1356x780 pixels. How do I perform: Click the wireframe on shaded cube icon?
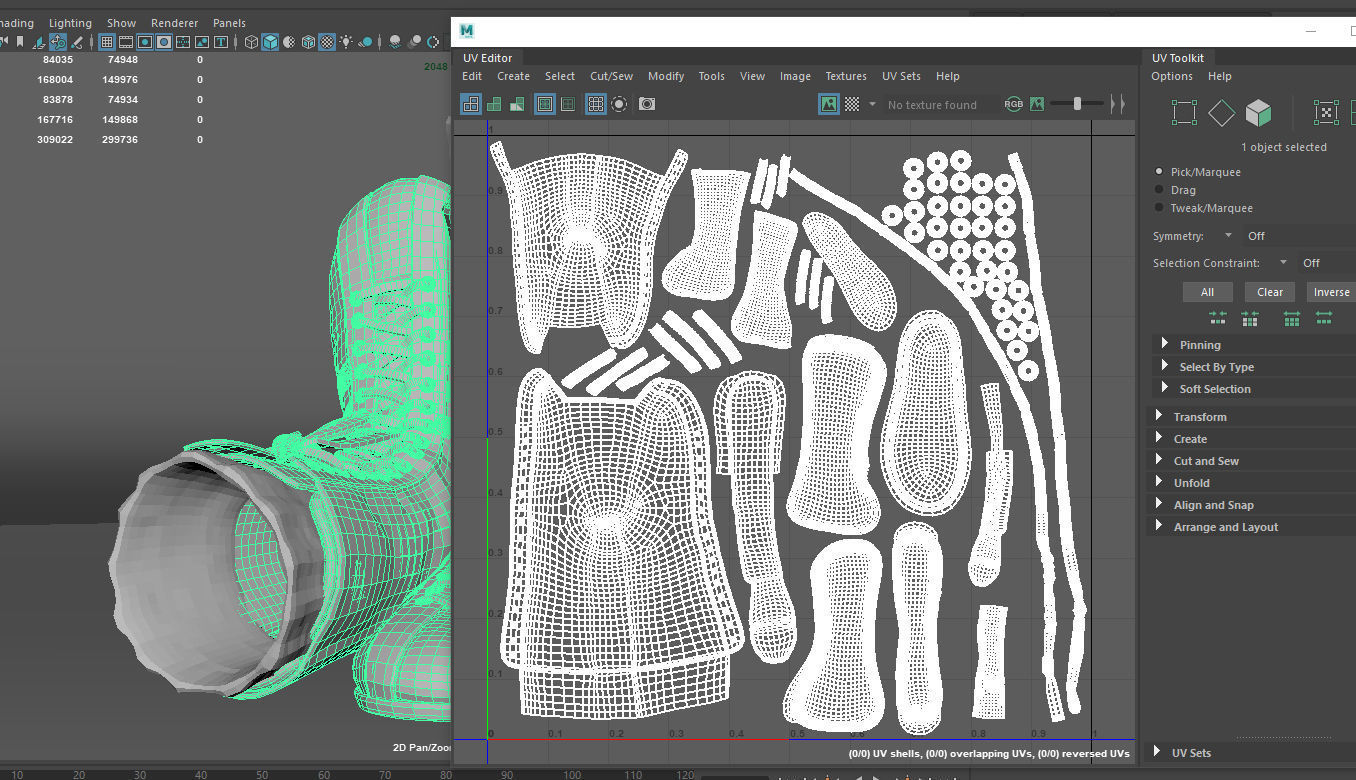(308, 42)
